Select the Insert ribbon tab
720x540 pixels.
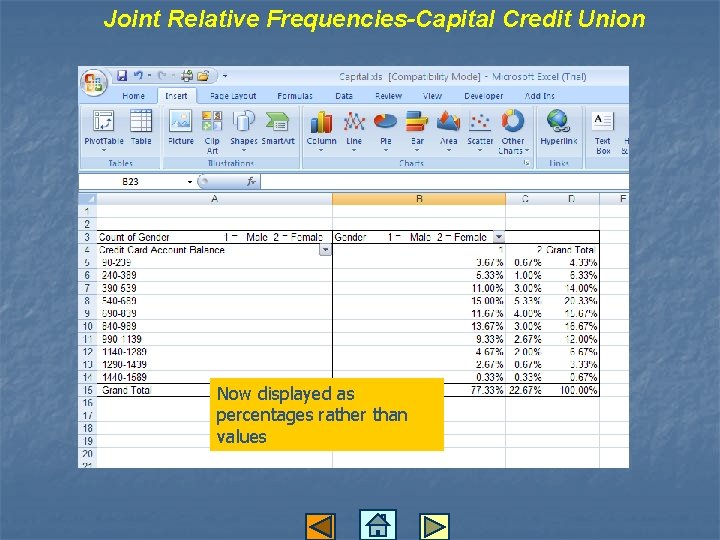click(176, 96)
